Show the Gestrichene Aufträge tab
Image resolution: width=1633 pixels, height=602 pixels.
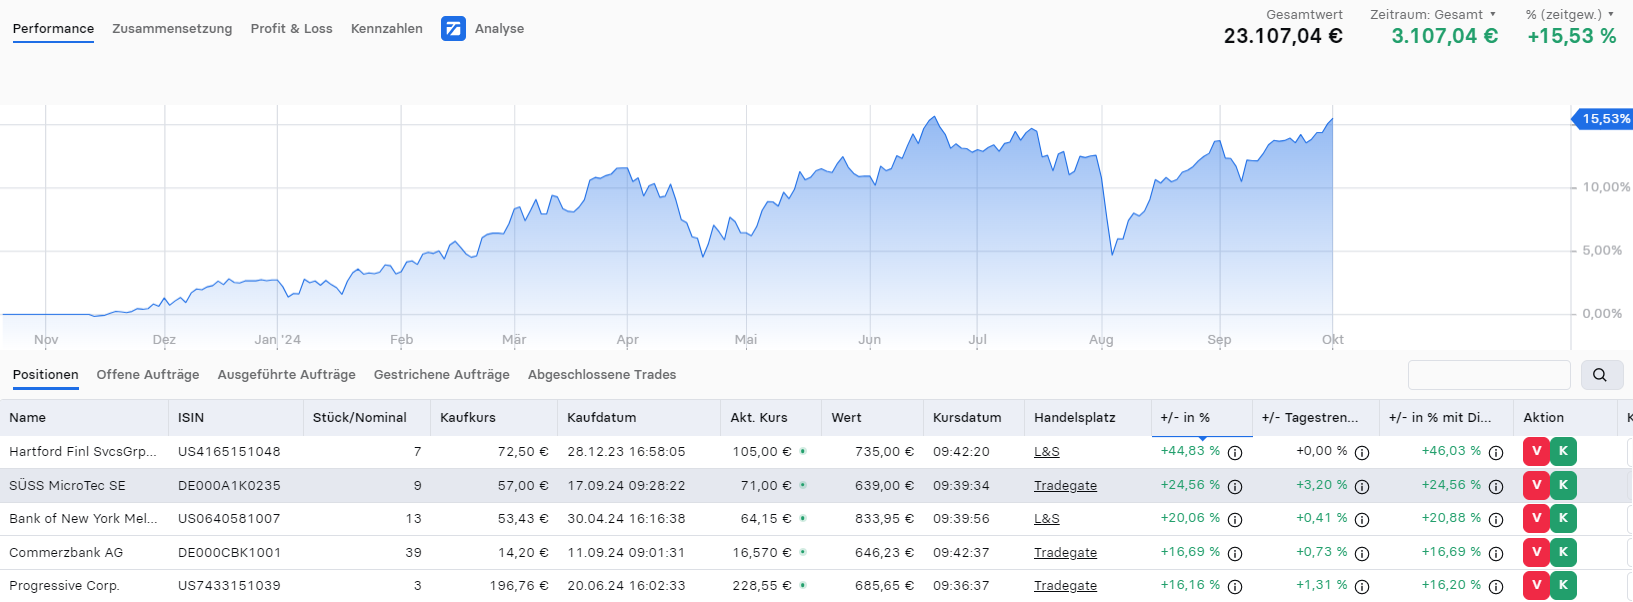(x=442, y=375)
